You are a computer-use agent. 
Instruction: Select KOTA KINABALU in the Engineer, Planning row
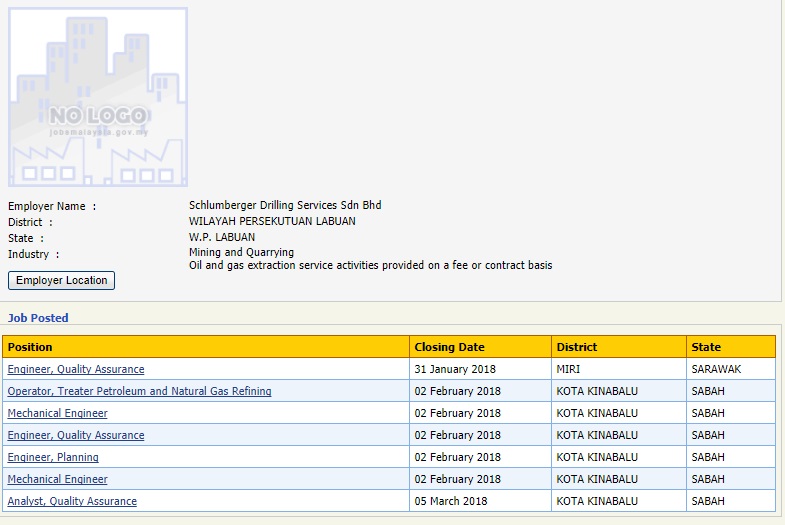(597, 457)
